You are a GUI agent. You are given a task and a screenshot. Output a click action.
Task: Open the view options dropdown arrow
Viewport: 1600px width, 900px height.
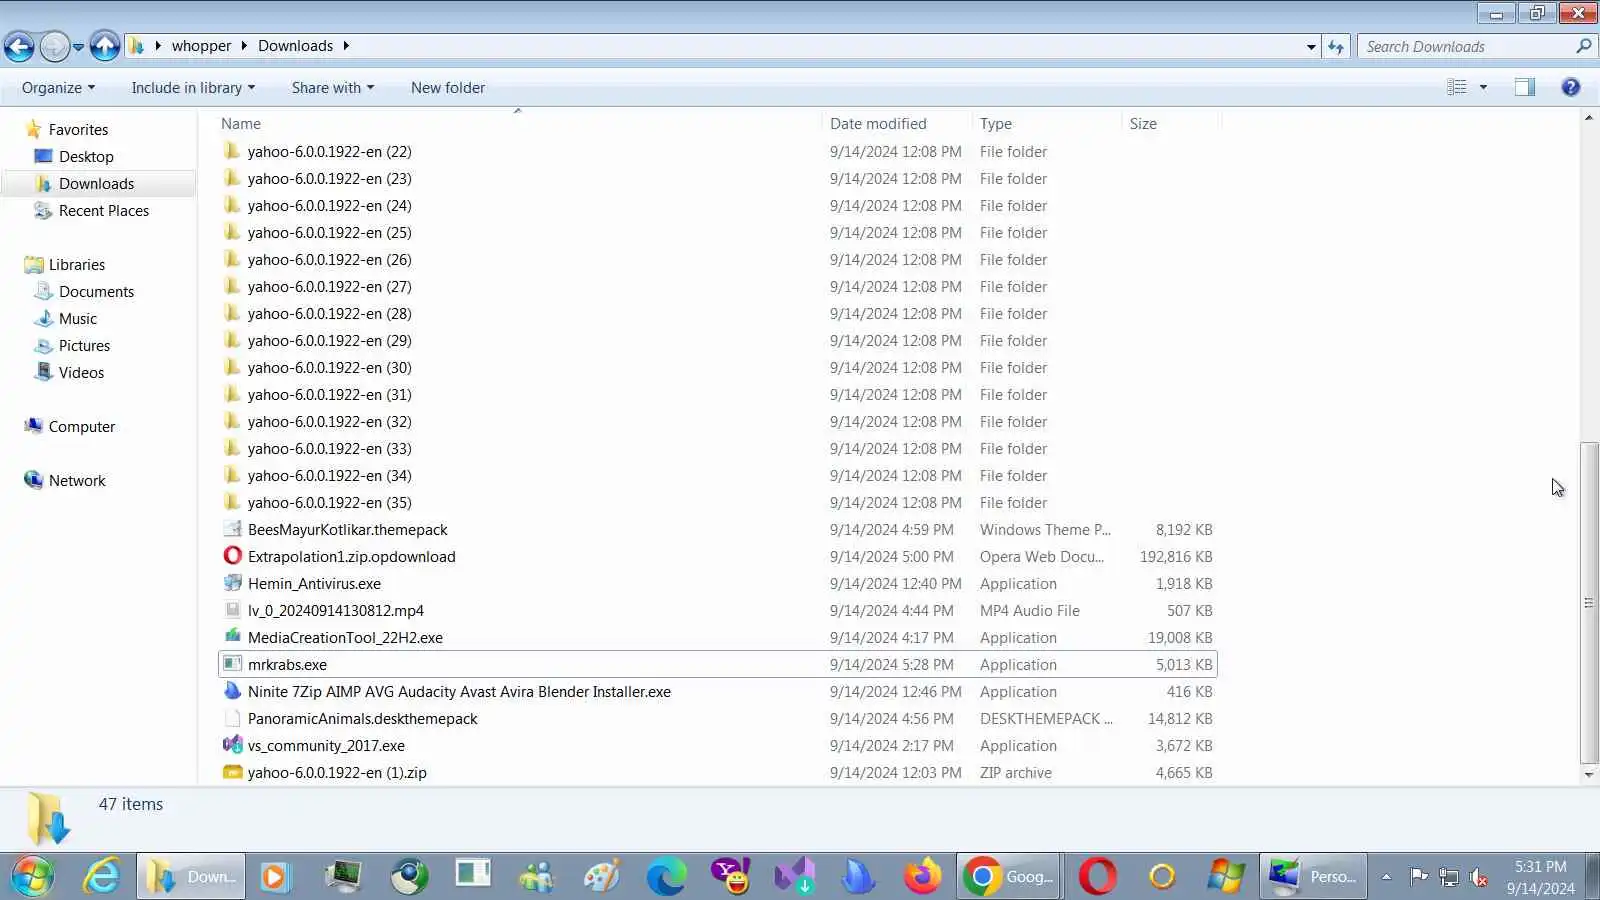click(1483, 87)
